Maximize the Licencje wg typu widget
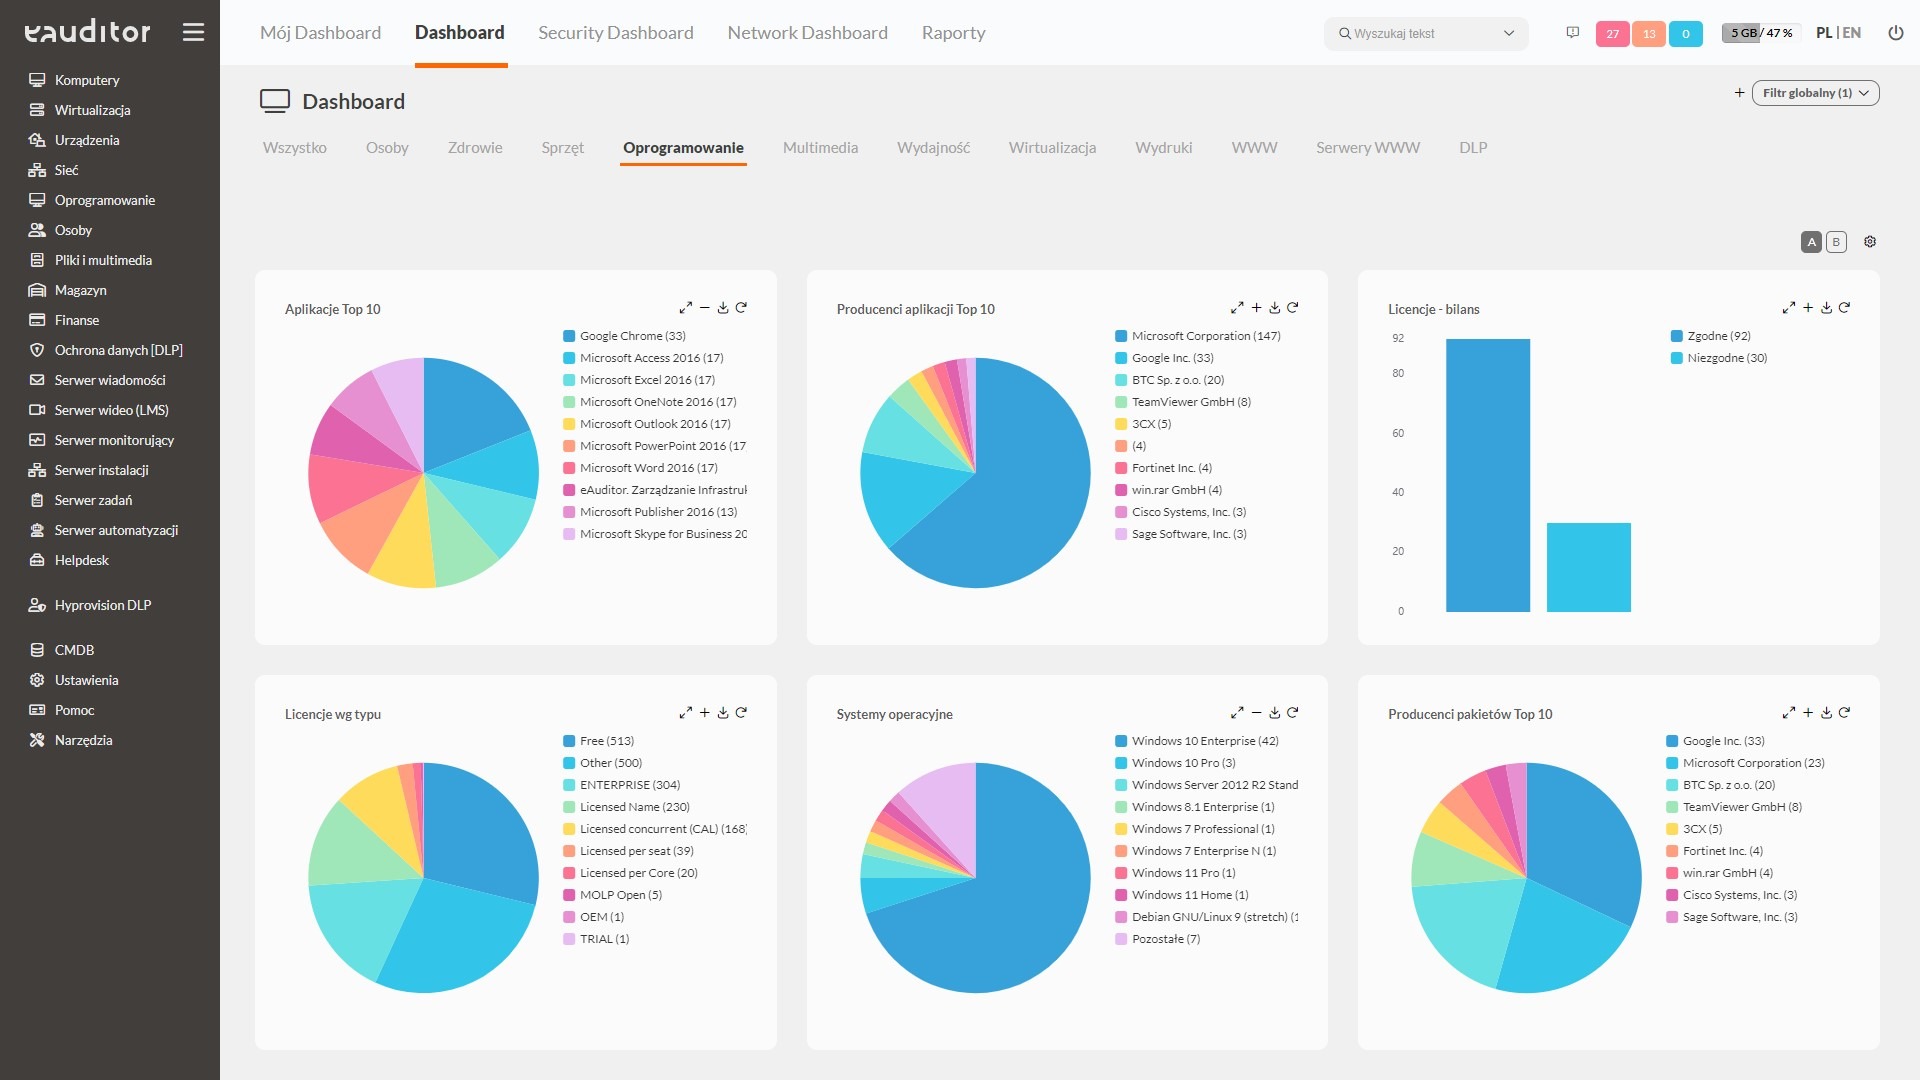 click(685, 713)
